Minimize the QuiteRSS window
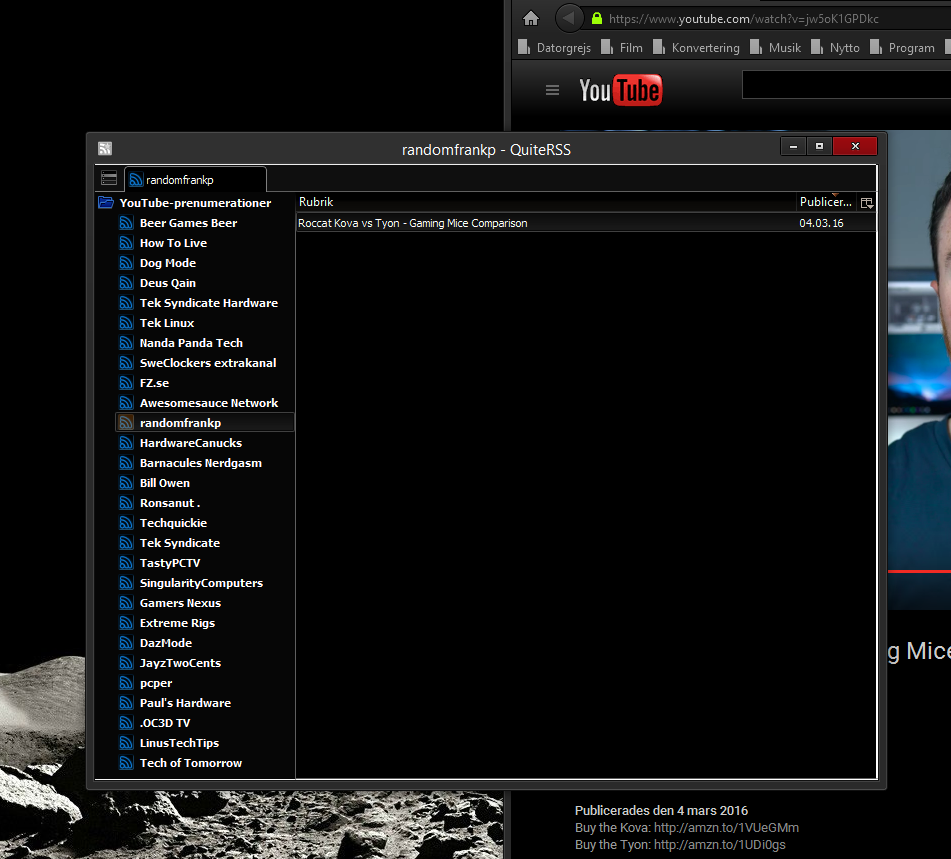 tap(793, 146)
